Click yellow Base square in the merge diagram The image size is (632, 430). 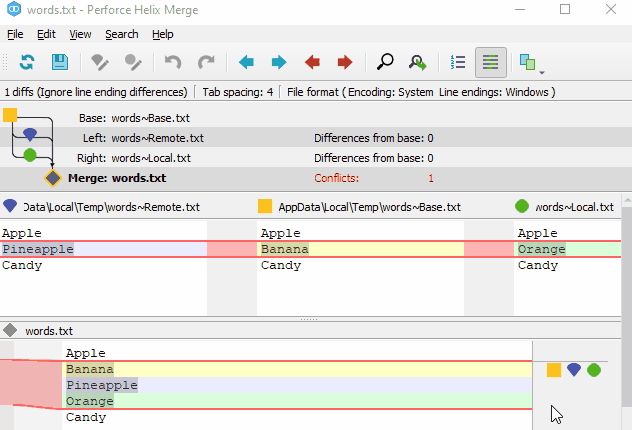10,115
